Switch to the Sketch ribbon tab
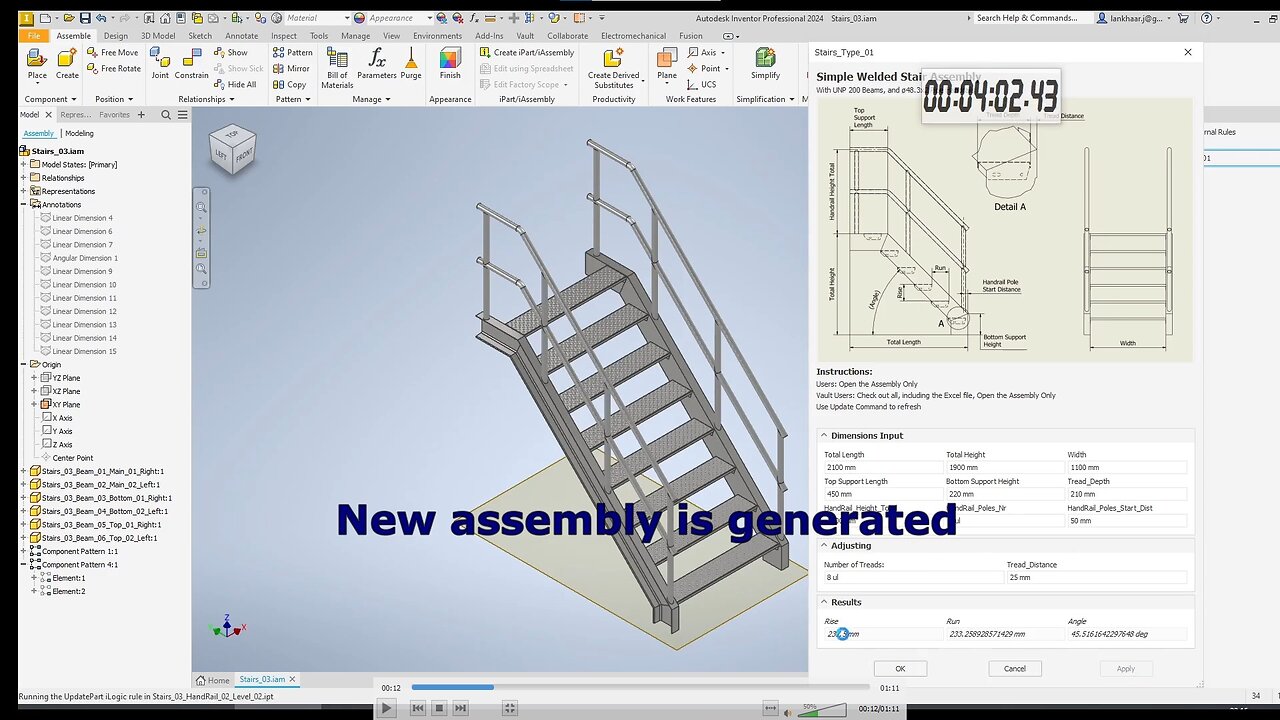 point(200,36)
